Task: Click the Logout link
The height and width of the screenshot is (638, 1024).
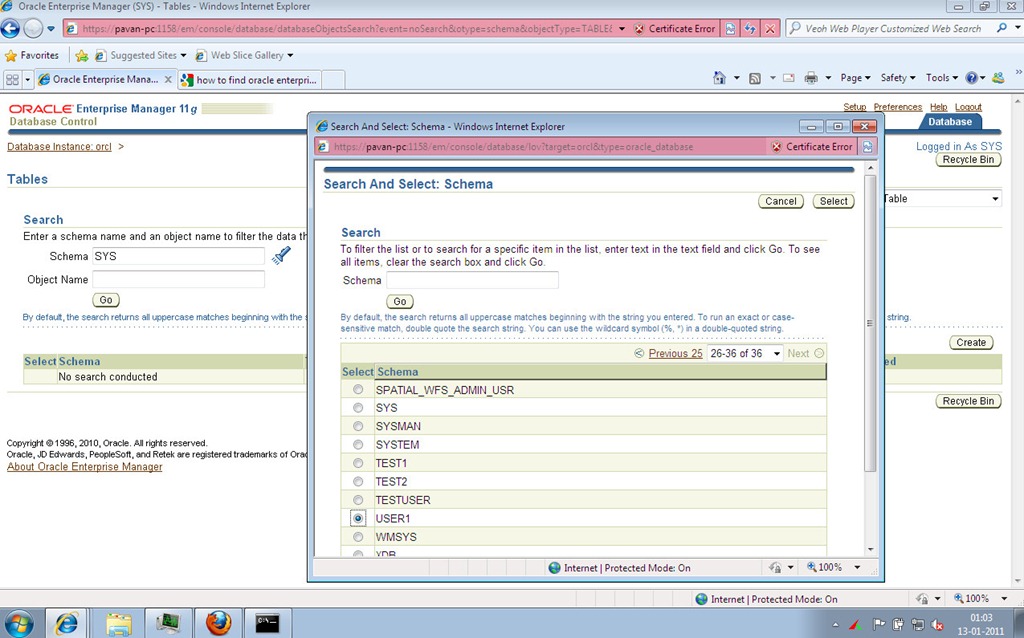Action: pyautogui.click(x=968, y=107)
